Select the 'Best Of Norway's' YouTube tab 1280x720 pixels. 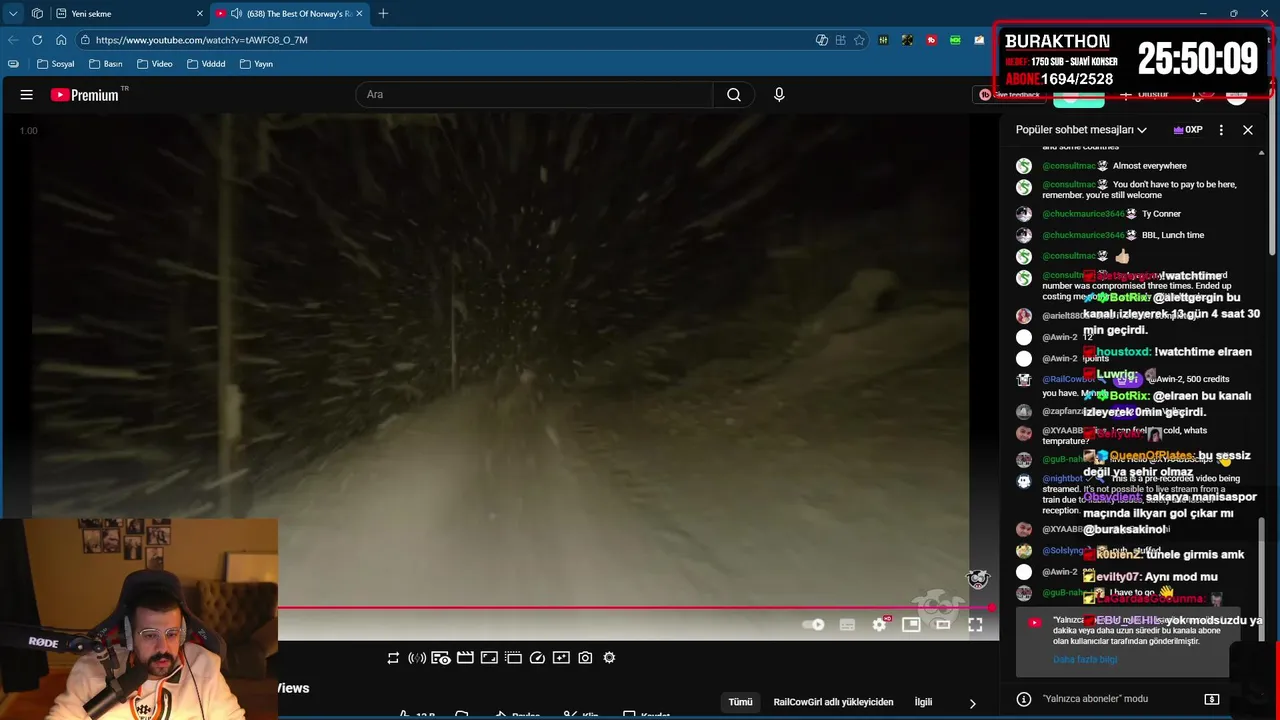click(x=290, y=14)
